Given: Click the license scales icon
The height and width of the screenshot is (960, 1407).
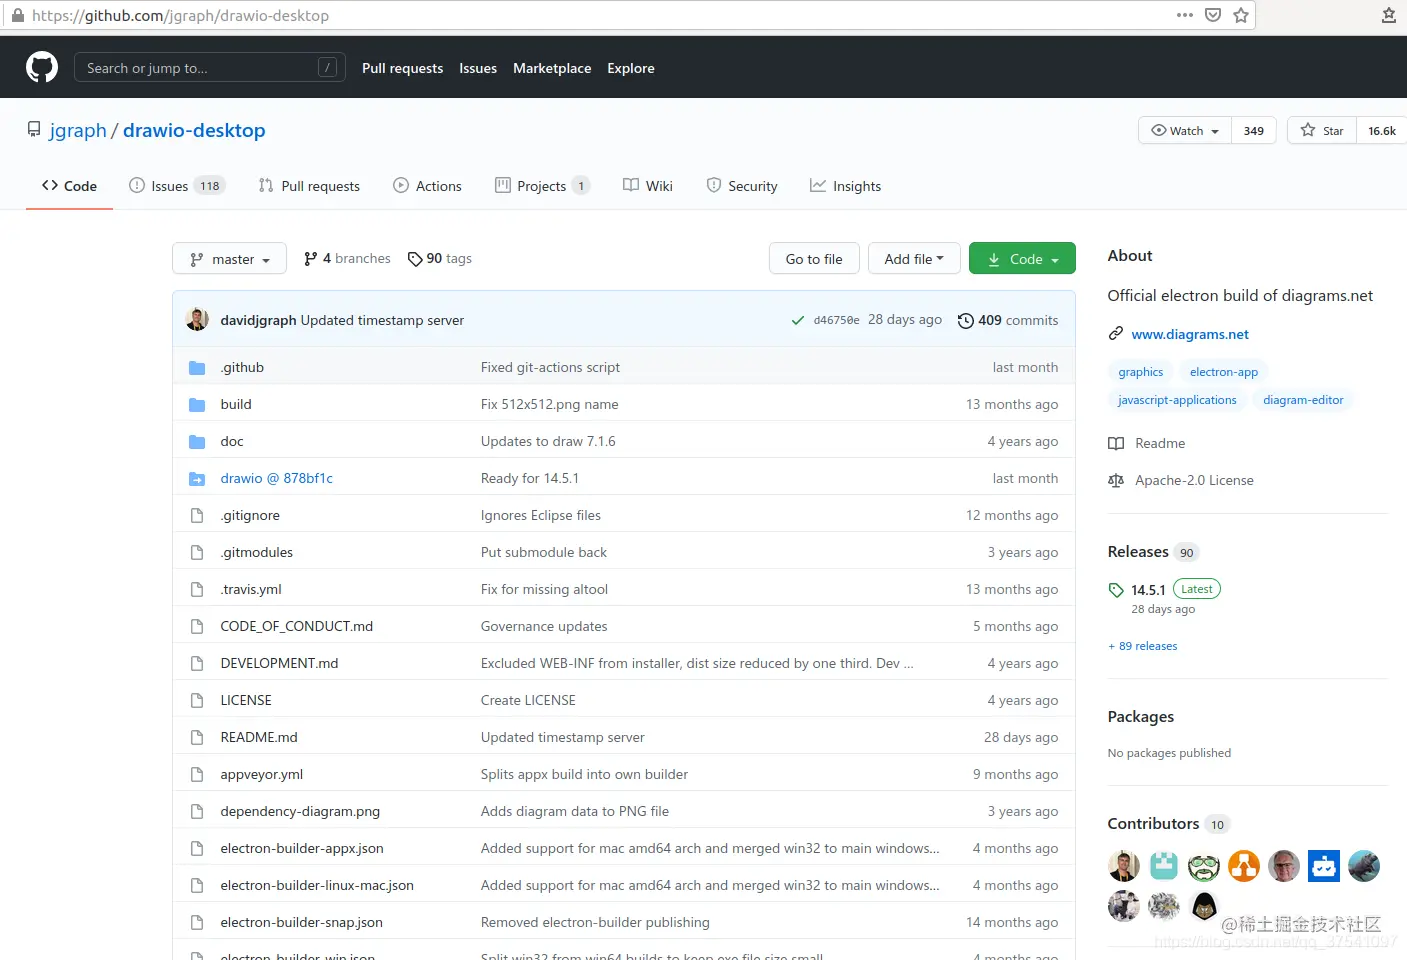Looking at the screenshot, I should click(x=1116, y=480).
